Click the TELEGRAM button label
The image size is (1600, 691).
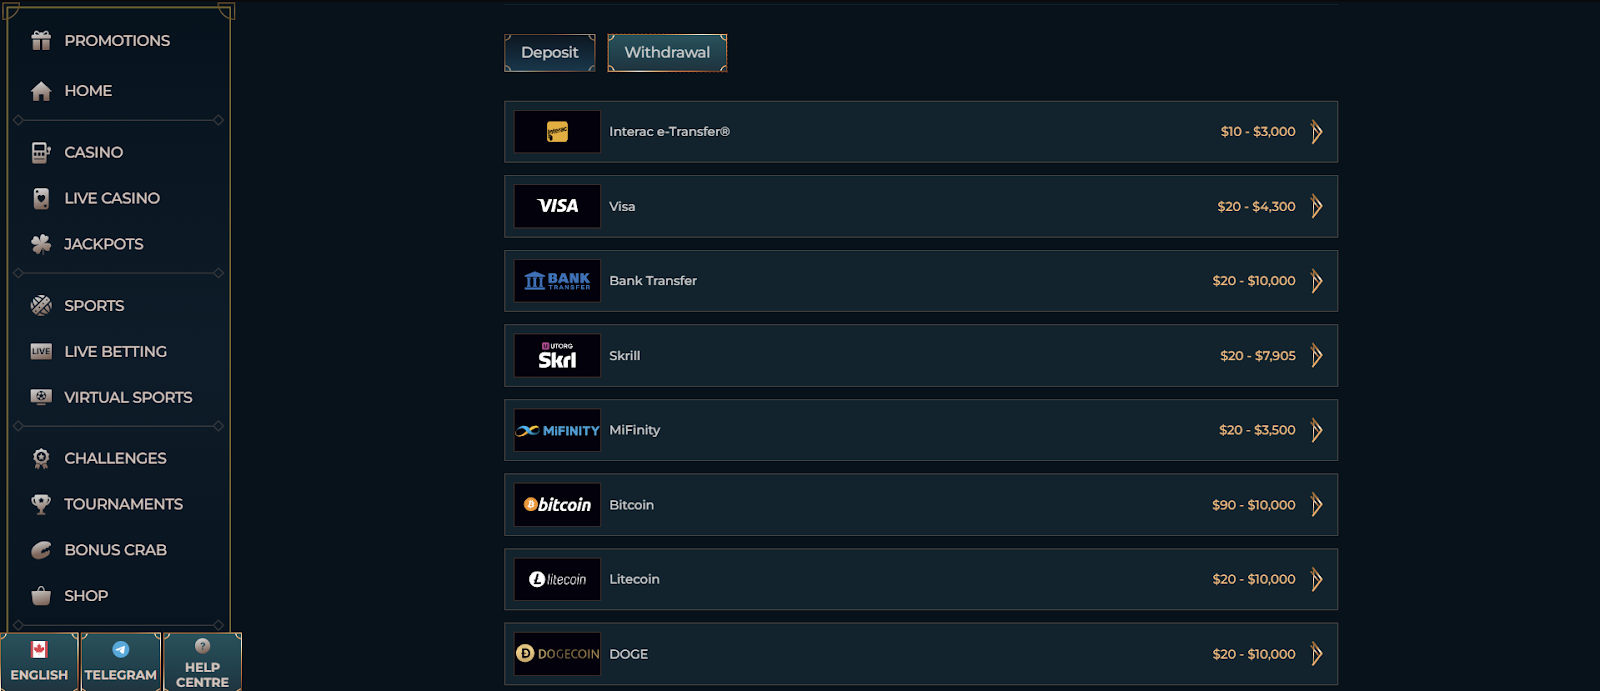tap(121, 675)
